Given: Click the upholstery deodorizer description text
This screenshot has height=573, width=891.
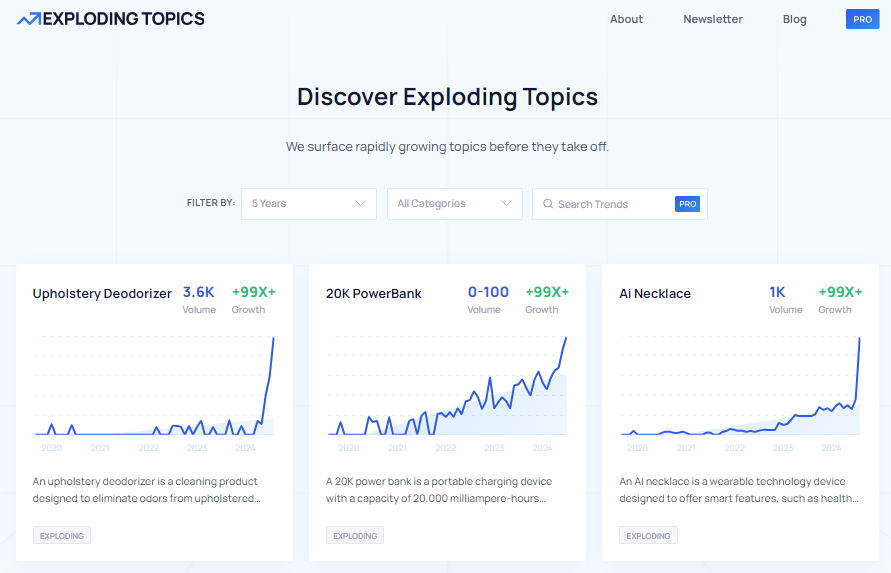Looking at the screenshot, I should point(146,490).
